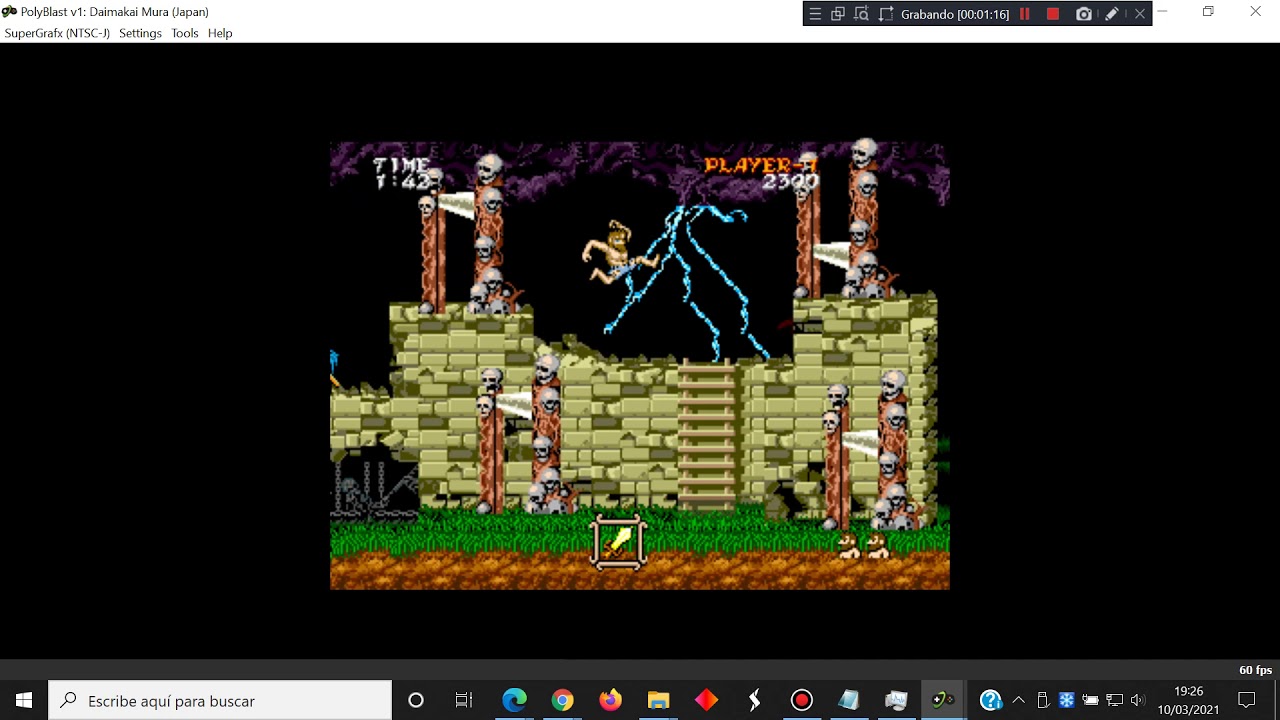Open the volume speaker tray icon
This screenshot has height=720, width=1280.
click(1138, 700)
